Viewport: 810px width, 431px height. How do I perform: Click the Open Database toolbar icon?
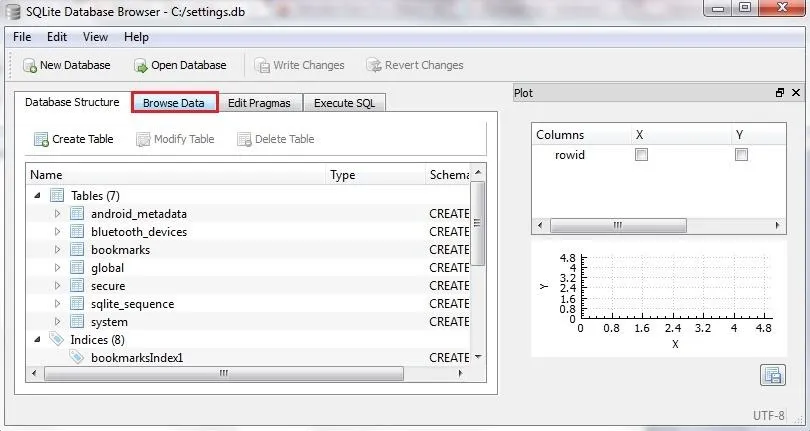(x=141, y=66)
